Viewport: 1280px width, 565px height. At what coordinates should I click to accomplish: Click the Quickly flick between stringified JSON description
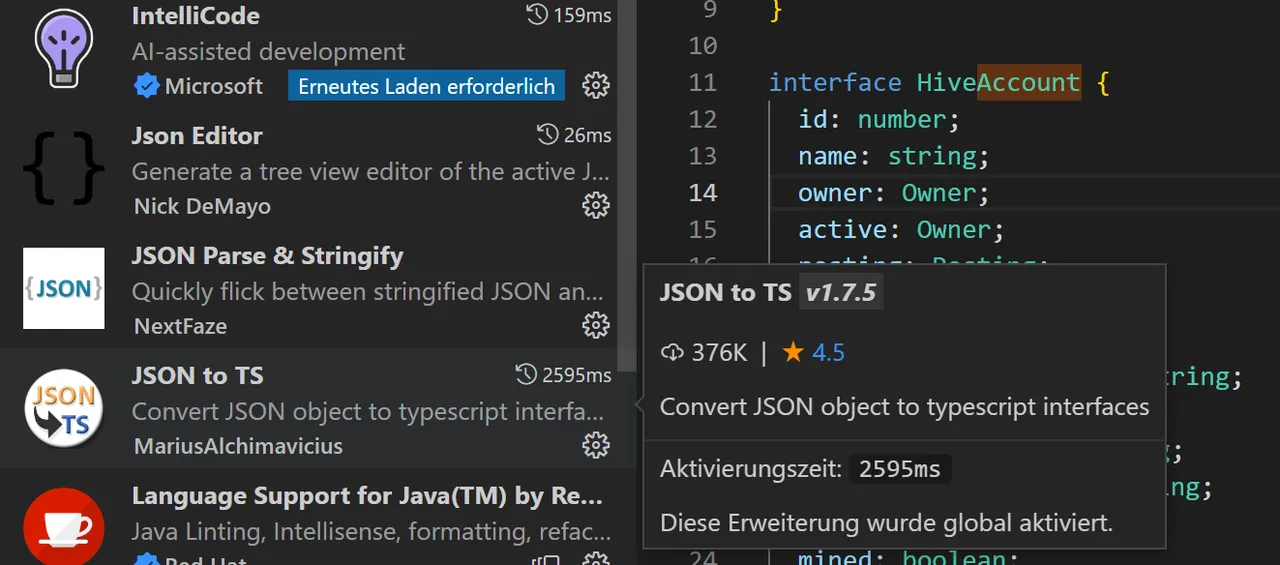point(368,292)
